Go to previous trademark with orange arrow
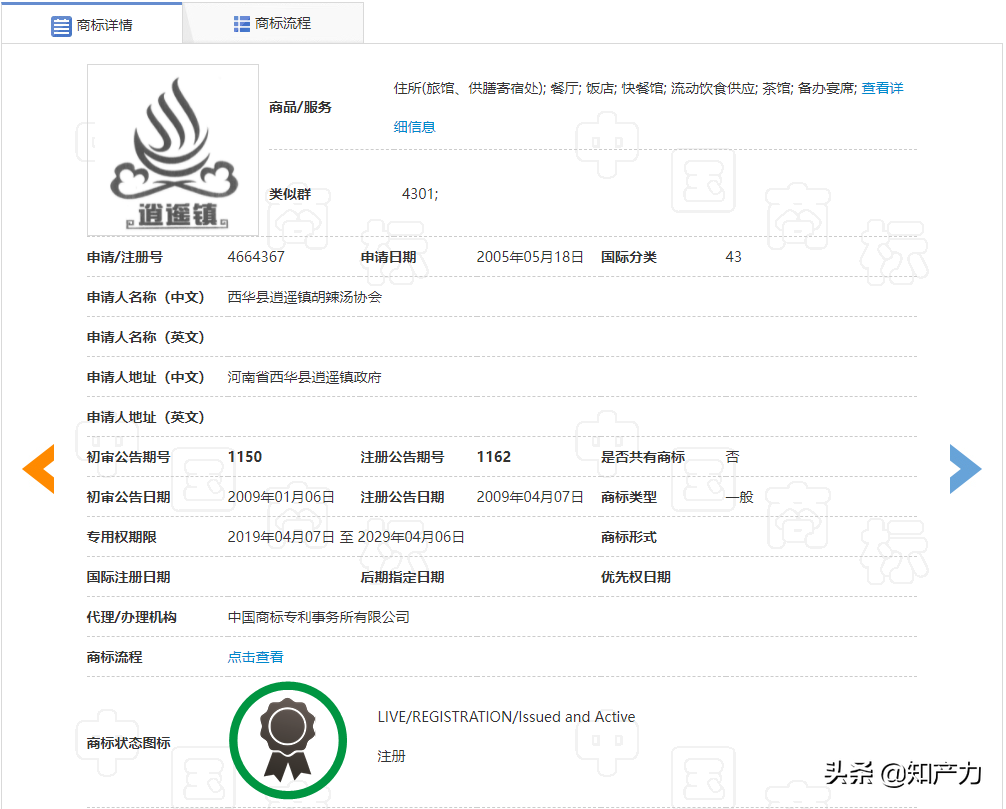 point(38,469)
